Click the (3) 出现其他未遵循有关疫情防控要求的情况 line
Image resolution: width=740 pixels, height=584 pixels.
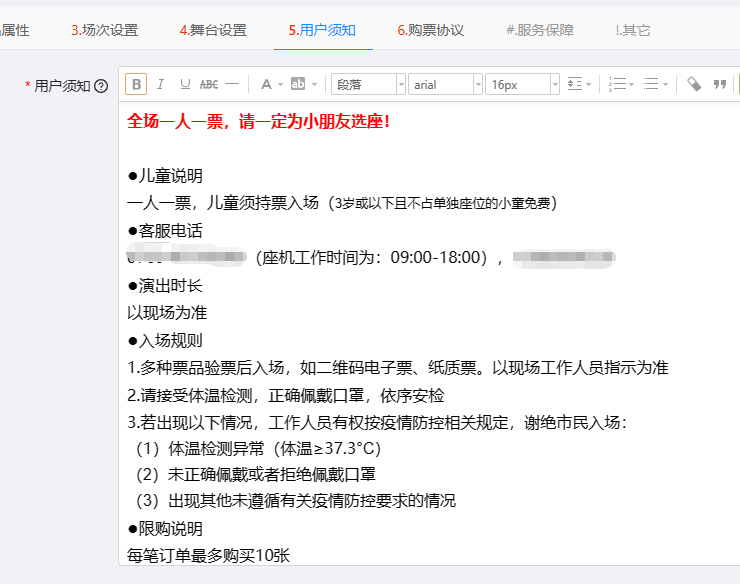[296, 501]
